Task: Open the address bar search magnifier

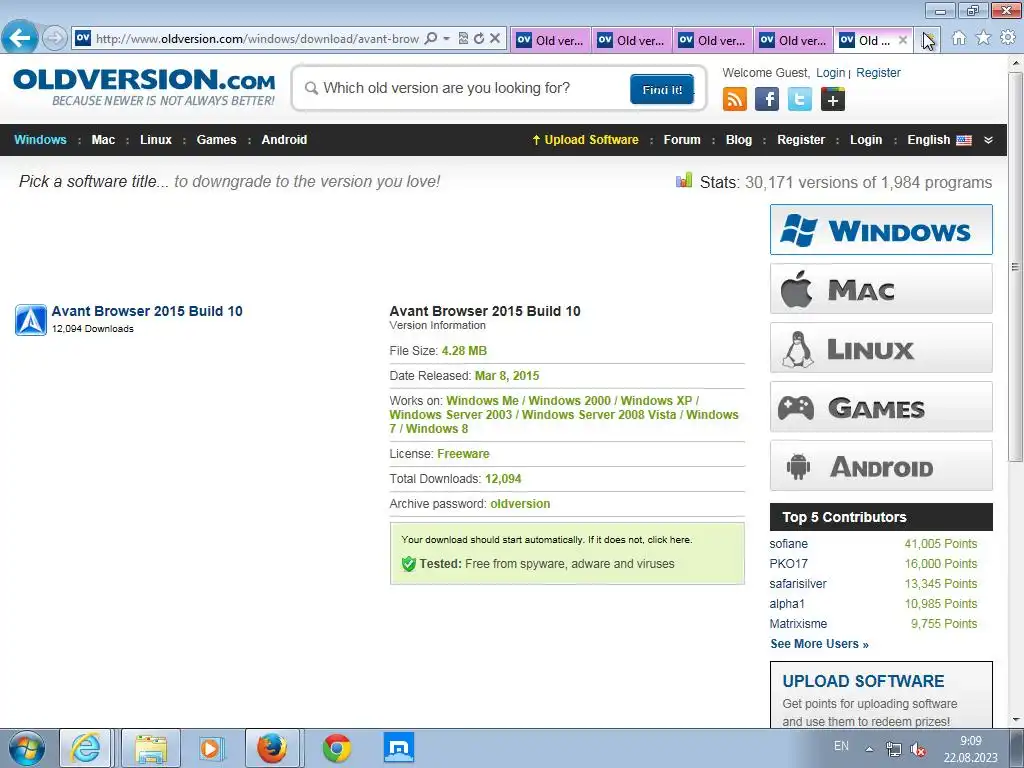Action: pyautogui.click(x=430, y=39)
